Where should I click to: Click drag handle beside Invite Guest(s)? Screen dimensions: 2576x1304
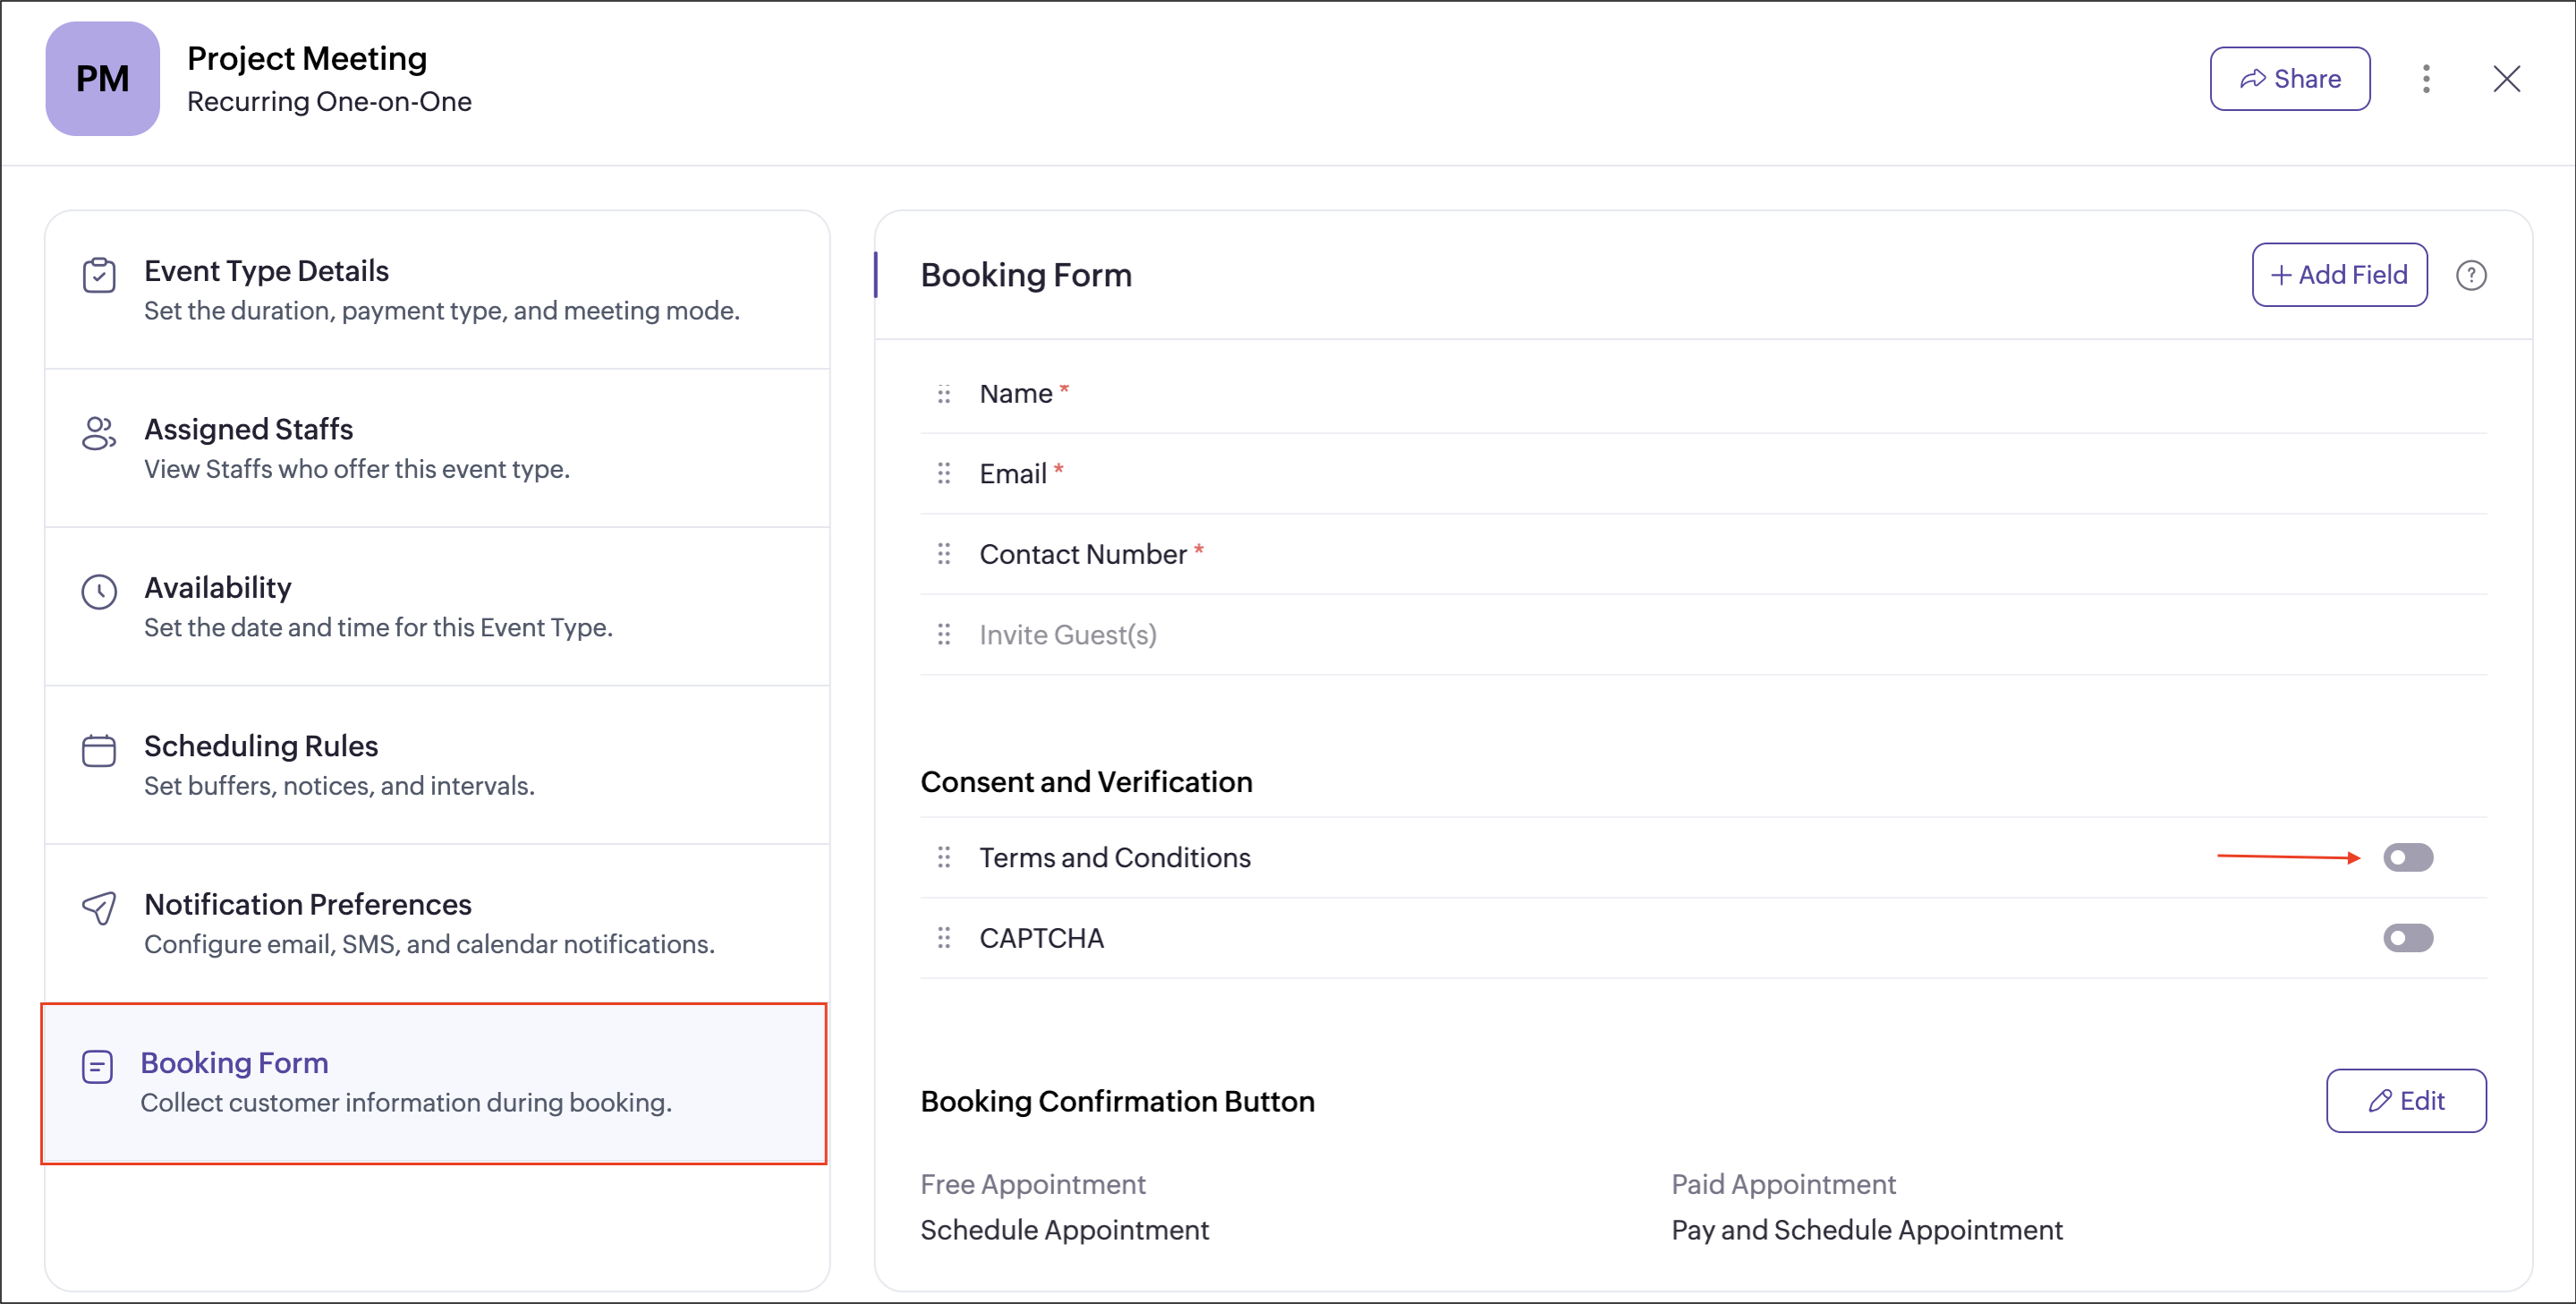(943, 635)
